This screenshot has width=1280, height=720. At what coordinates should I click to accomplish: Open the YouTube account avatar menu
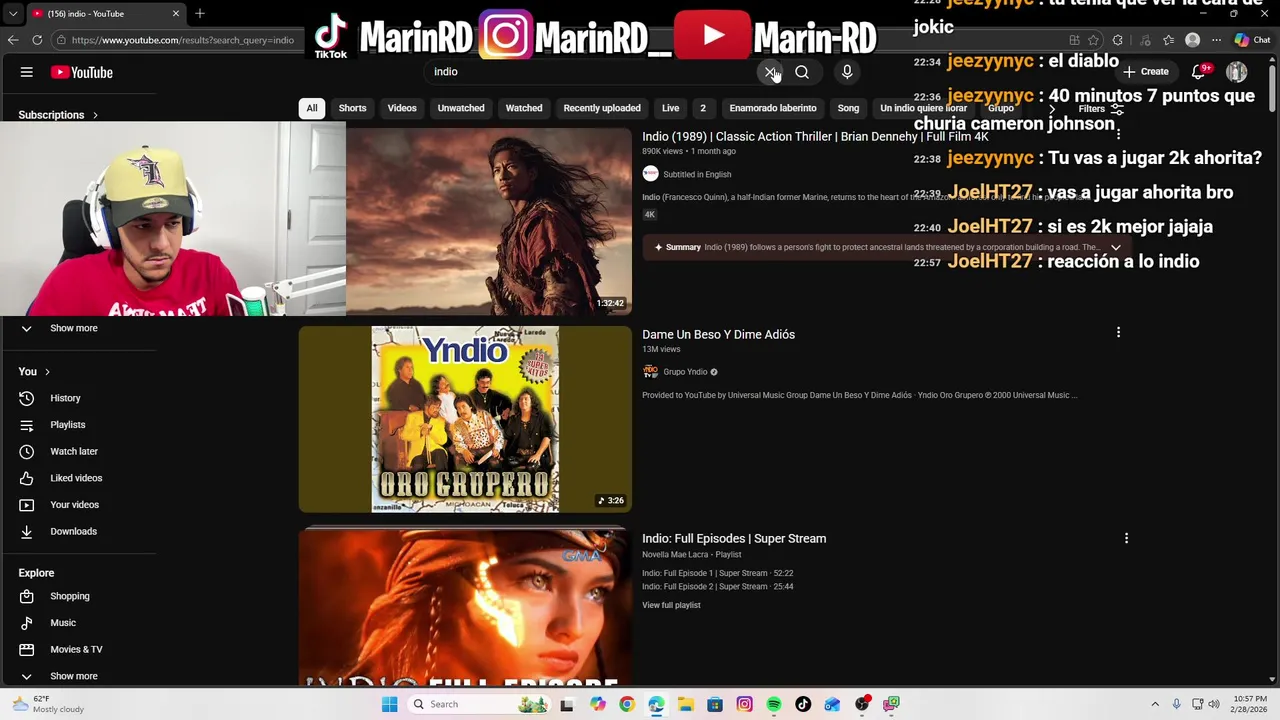pyautogui.click(x=1237, y=72)
